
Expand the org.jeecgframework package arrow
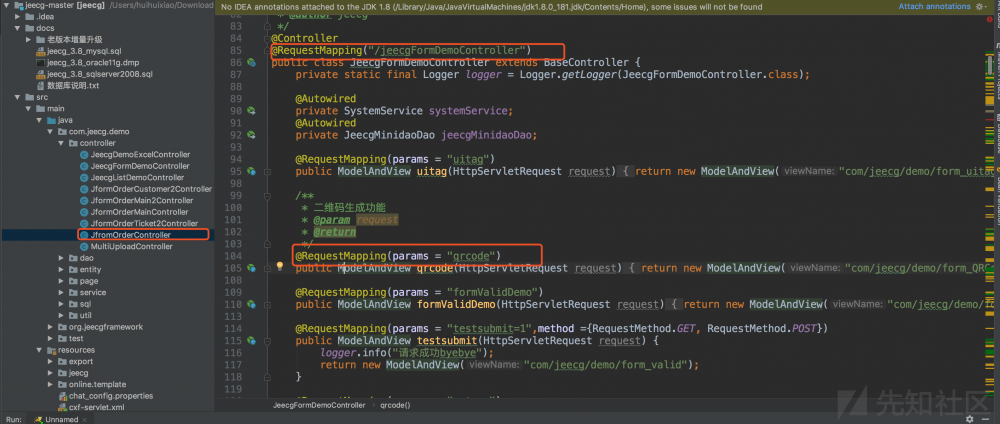tap(50, 326)
